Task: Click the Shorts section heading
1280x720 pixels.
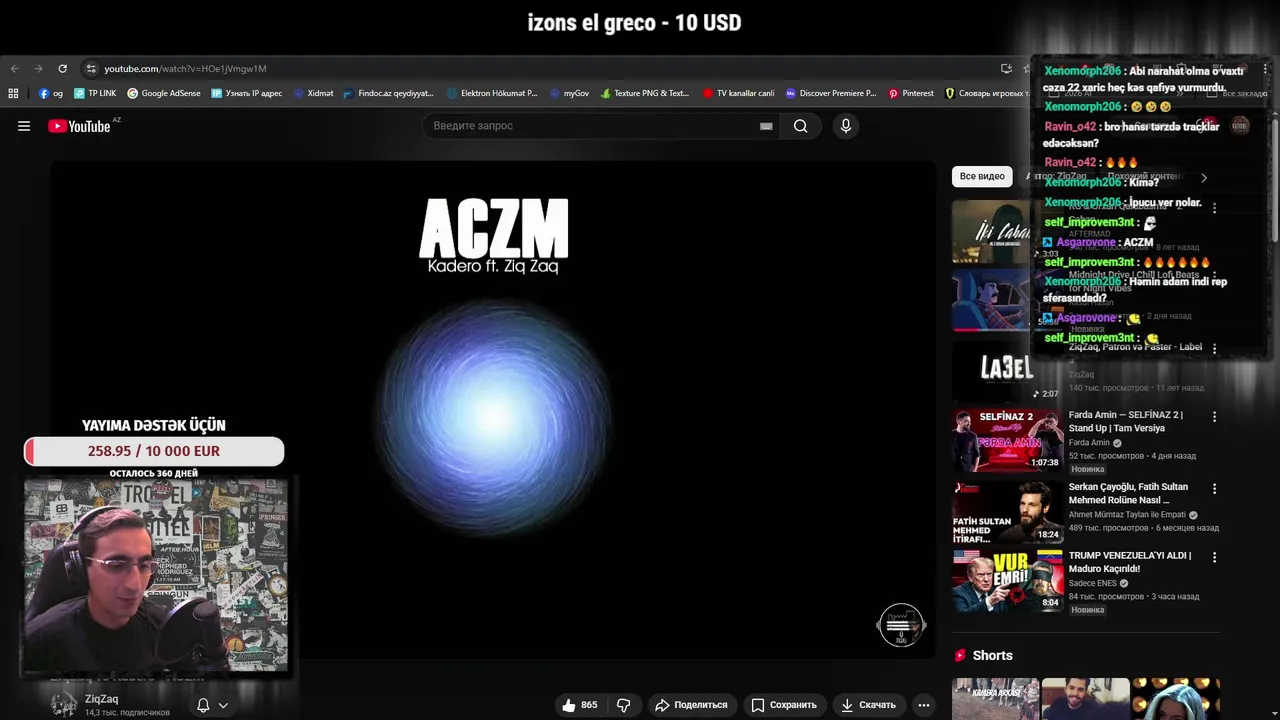Action: click(x=992, y=655)
